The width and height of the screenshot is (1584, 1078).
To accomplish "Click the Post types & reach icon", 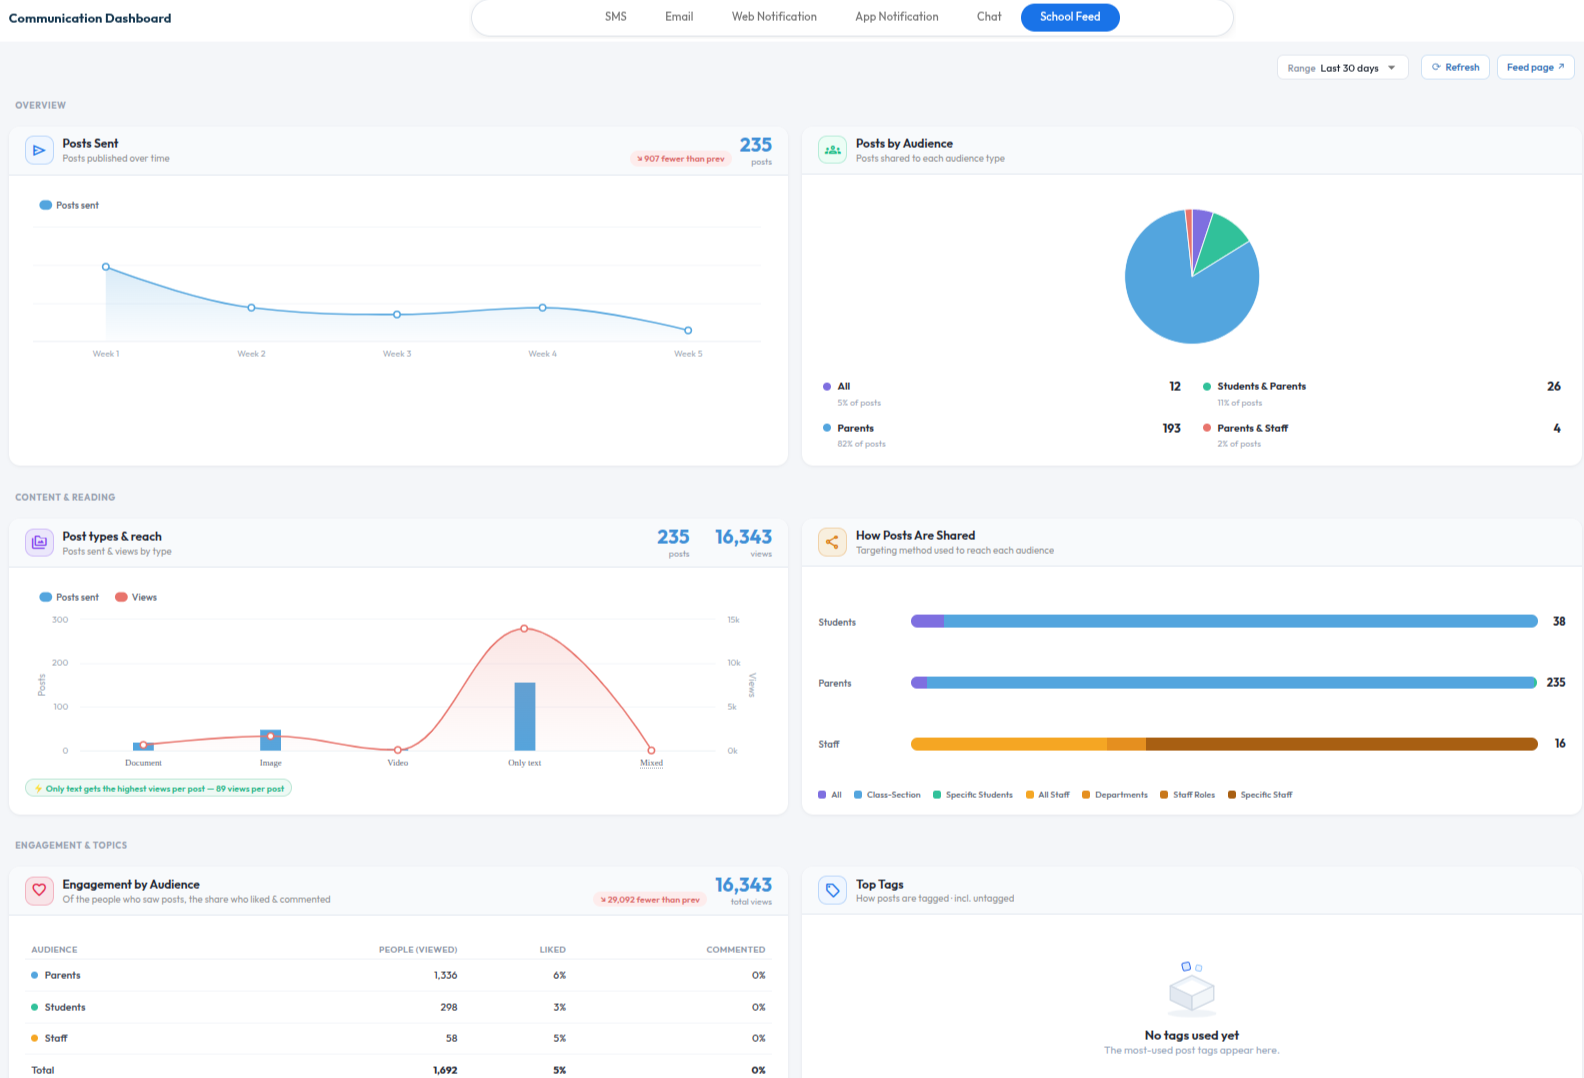I will (39, 542).
